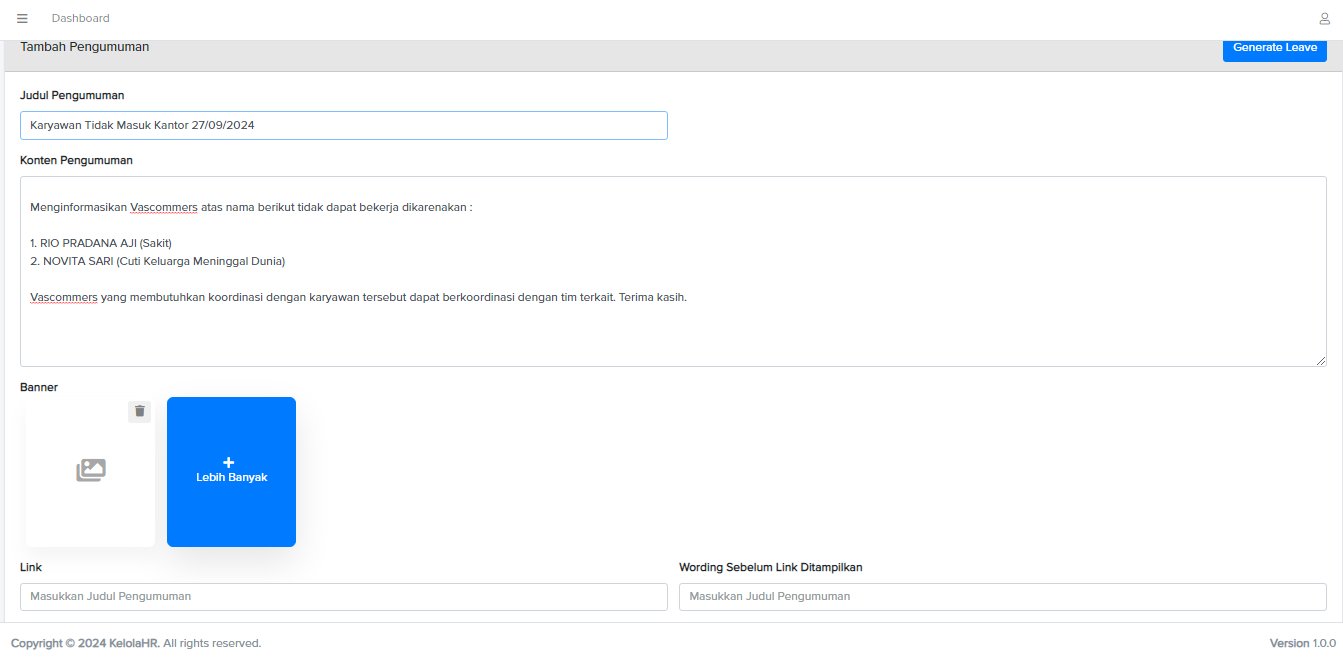Place cursor on RIO PRADANA AJI line
Image resolution: width=1343 pixels, height=665 pixels.
point(101,243)
